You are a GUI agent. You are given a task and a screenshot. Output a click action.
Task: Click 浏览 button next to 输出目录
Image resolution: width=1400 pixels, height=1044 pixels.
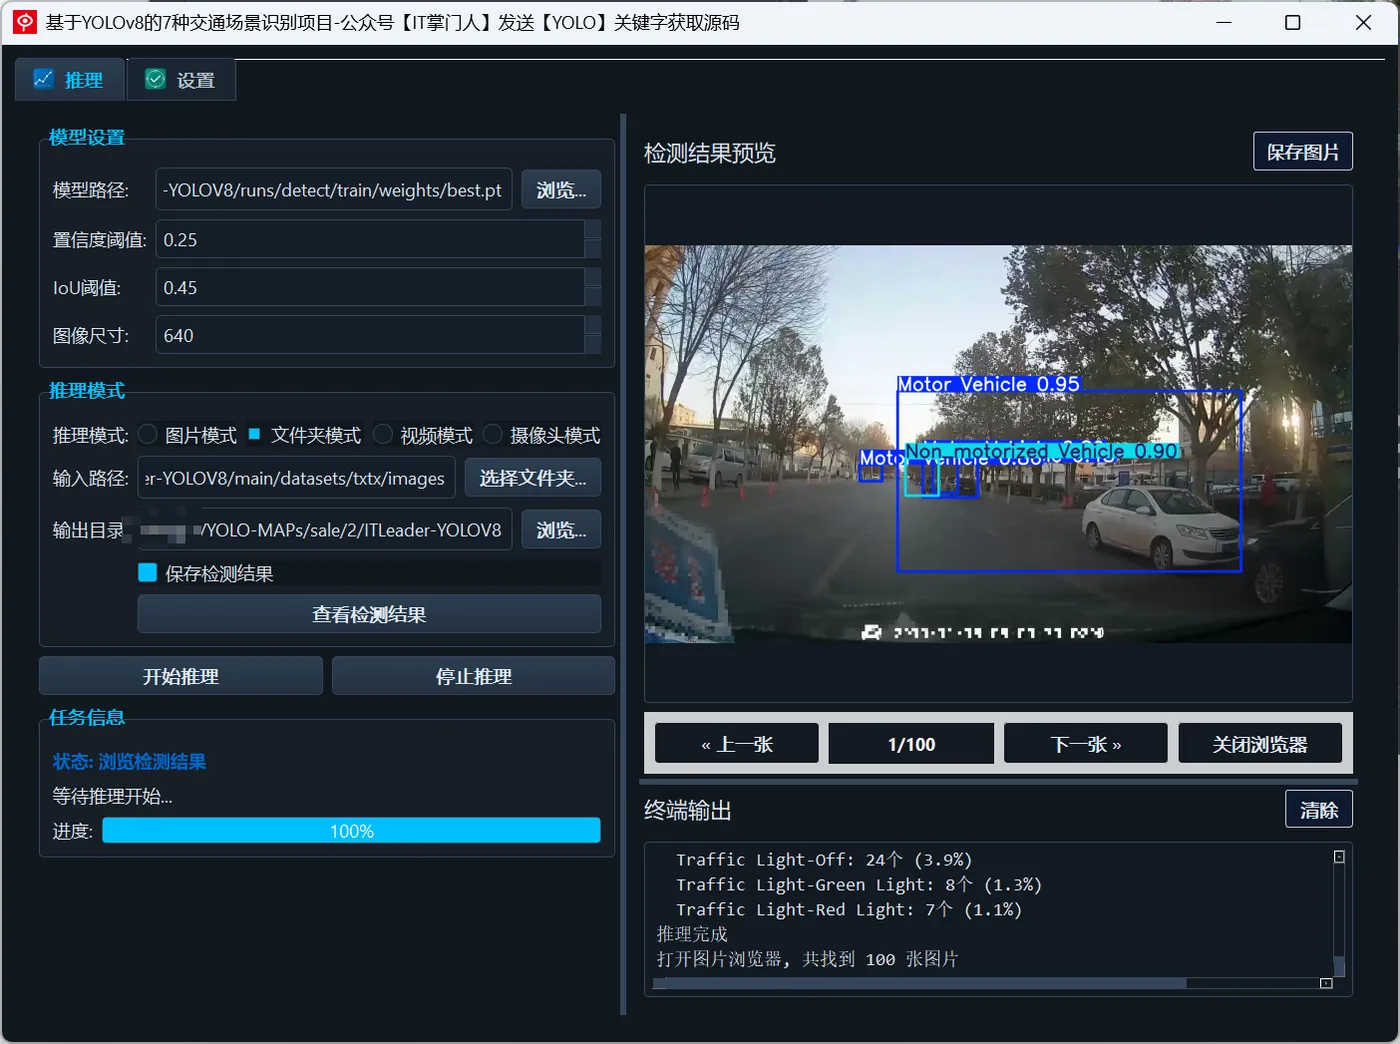[x=561, y=530]
